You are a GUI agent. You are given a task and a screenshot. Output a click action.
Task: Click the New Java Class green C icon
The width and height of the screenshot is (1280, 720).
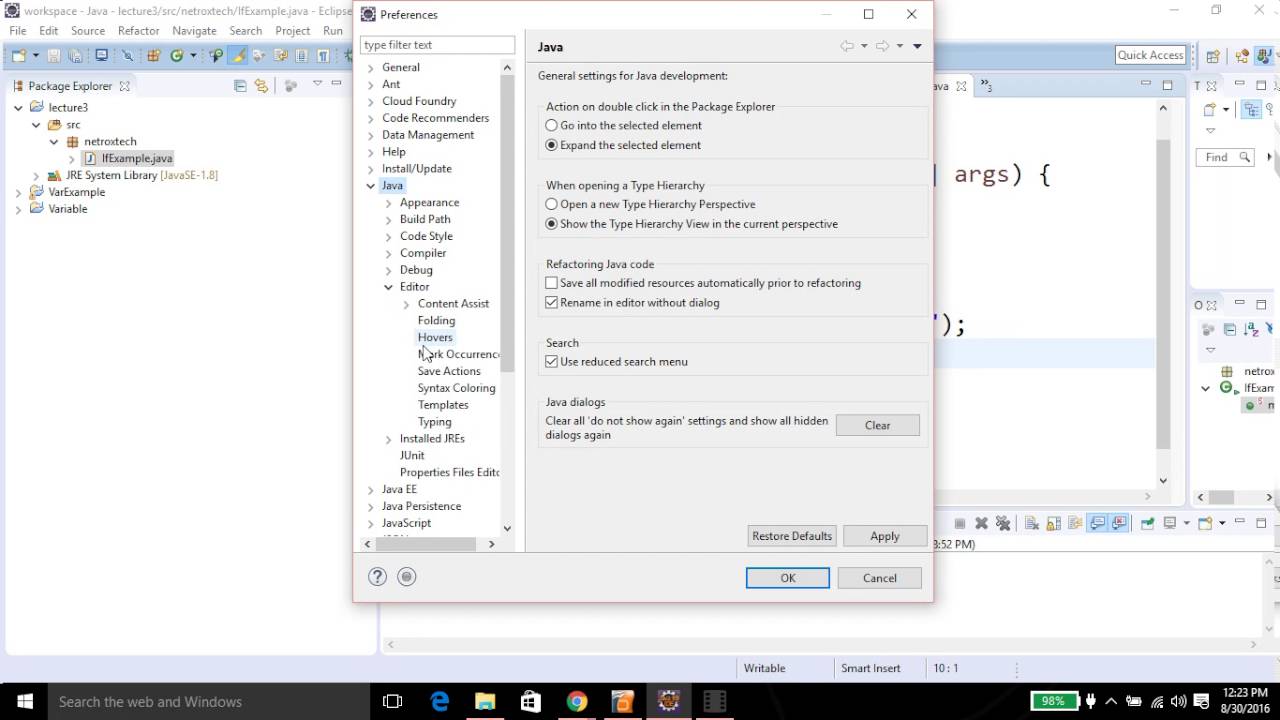coord(177,56)
